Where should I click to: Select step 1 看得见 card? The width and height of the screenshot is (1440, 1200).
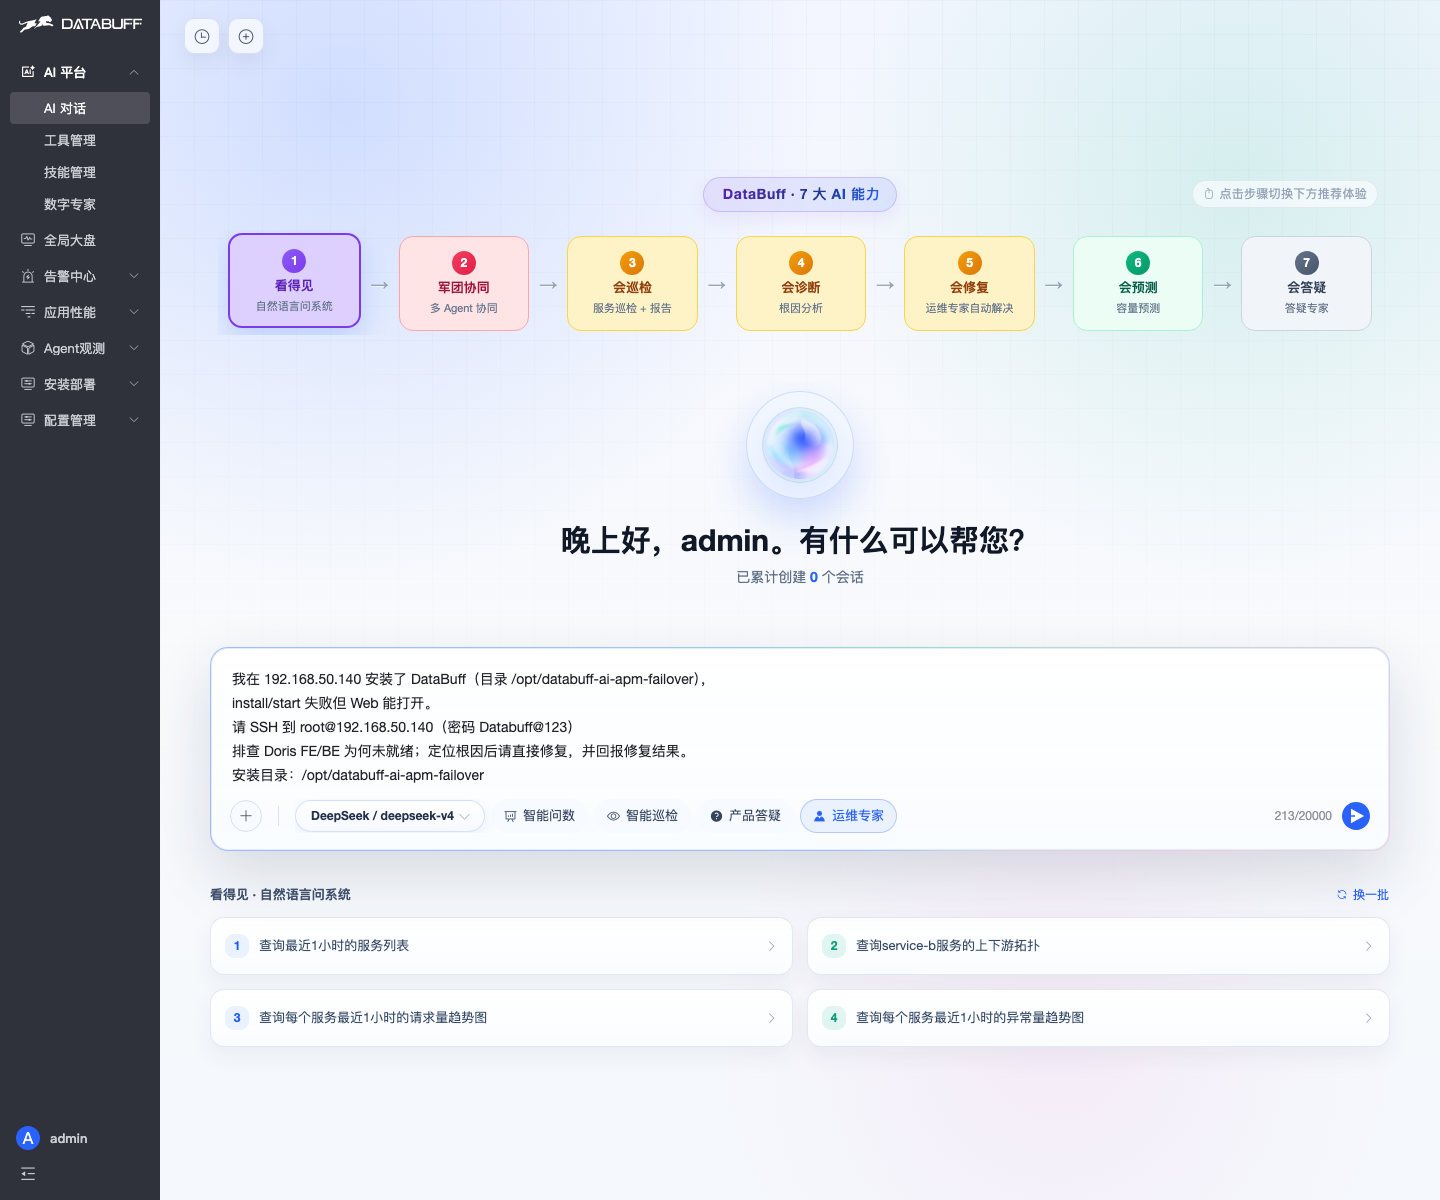294,281
